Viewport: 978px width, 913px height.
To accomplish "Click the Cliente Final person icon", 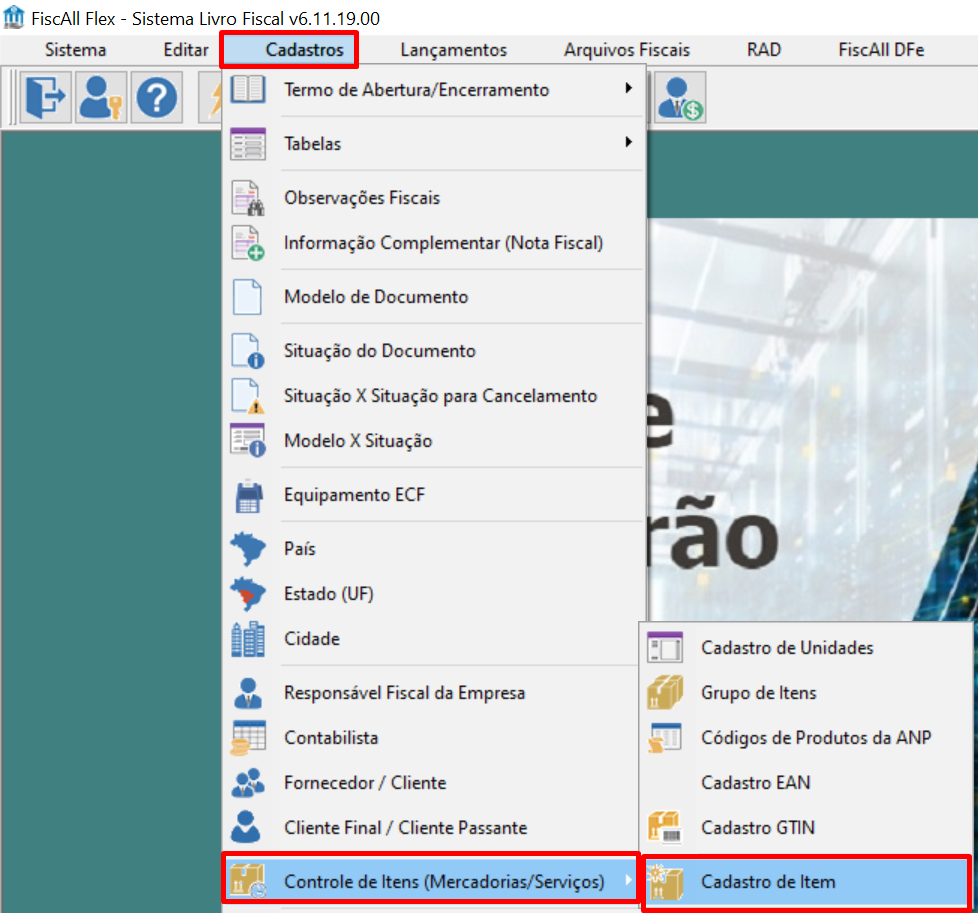I will (246, 827).
